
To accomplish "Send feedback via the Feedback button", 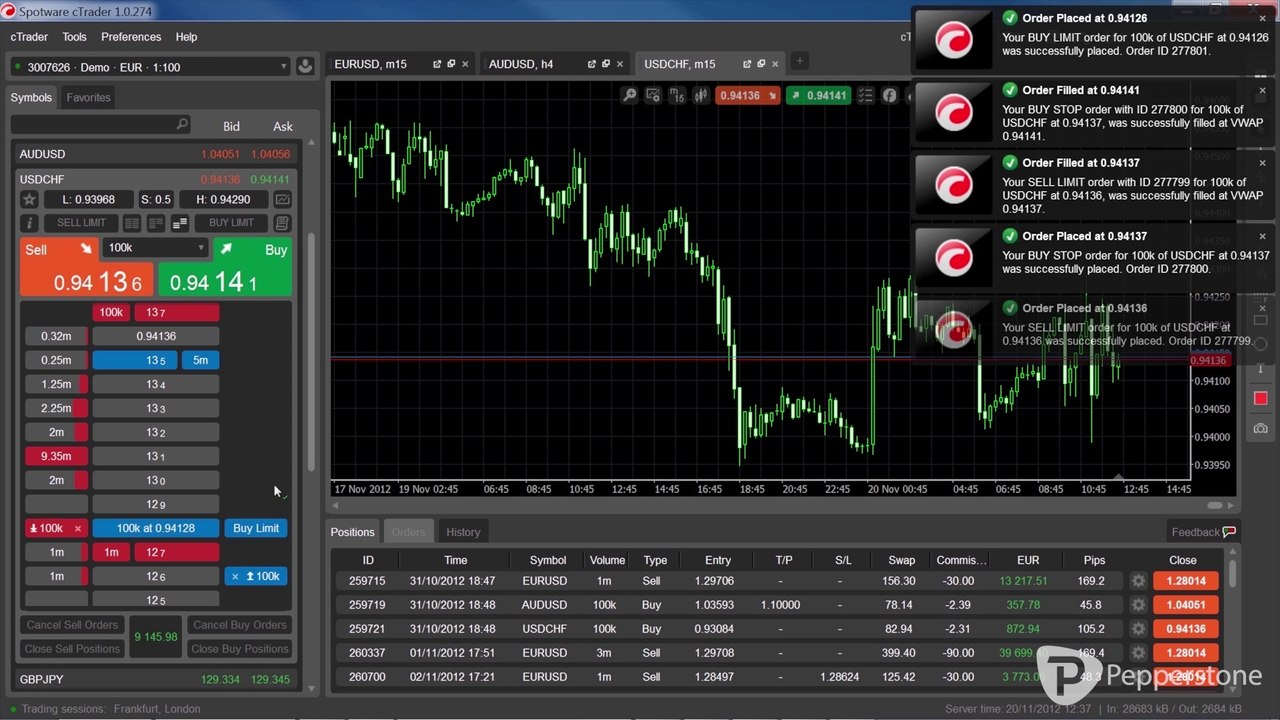I will (1203, 532).
